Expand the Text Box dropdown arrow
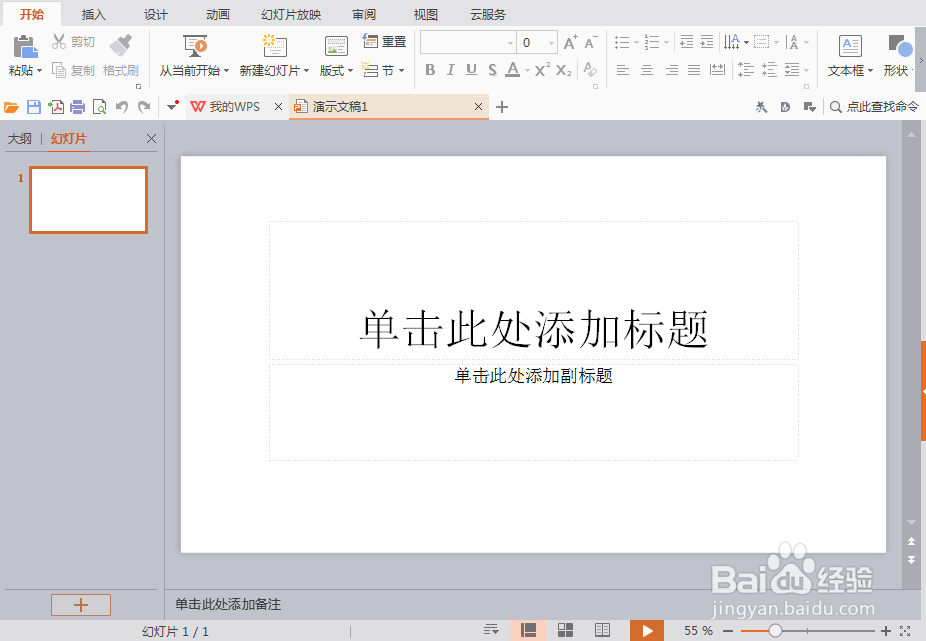Viewport: 926px width, 641px height. (870, 71)
